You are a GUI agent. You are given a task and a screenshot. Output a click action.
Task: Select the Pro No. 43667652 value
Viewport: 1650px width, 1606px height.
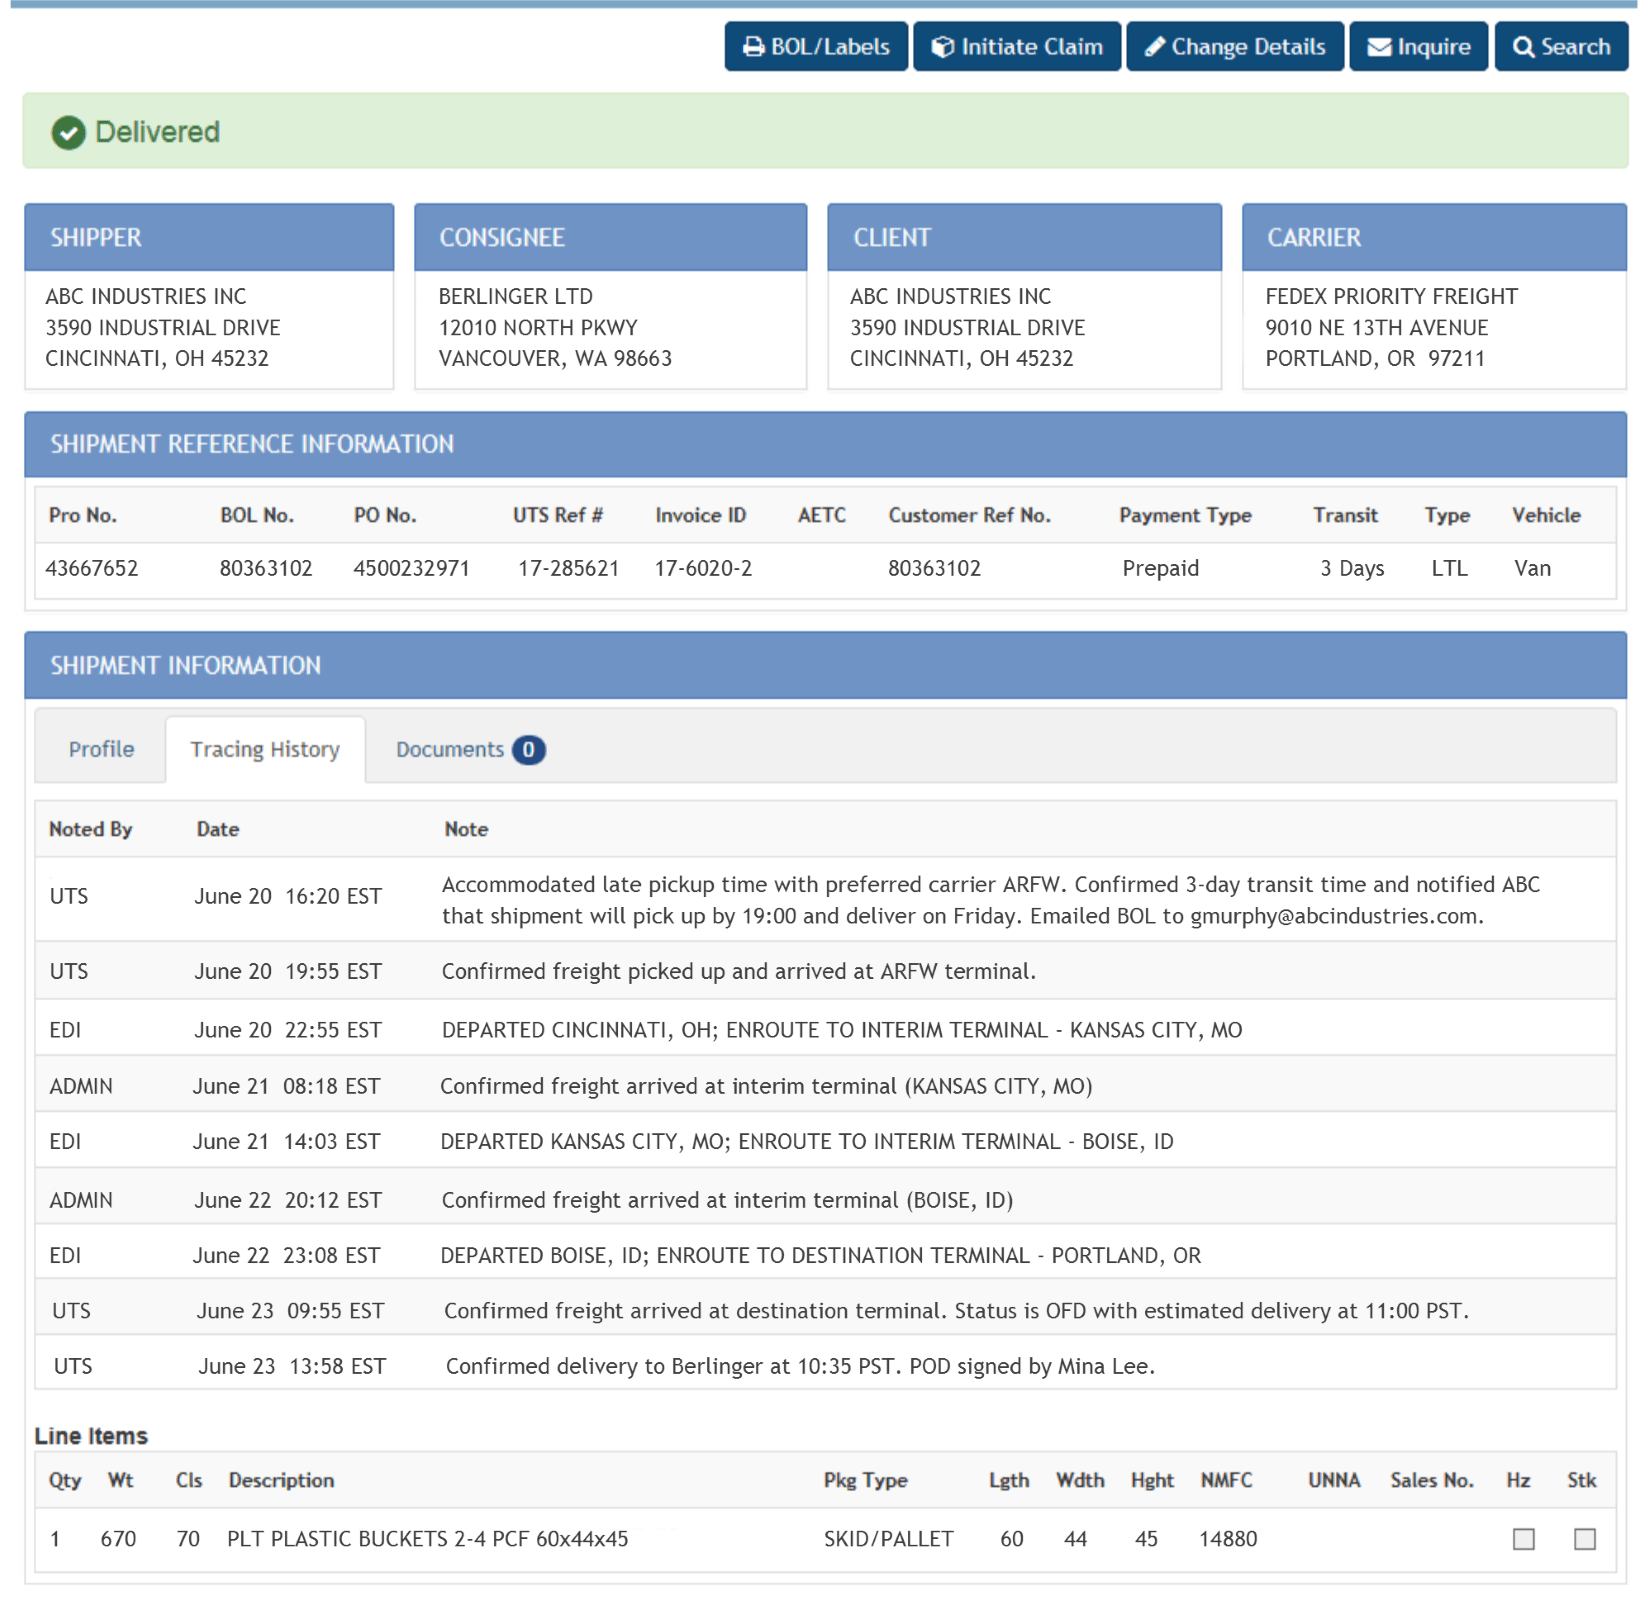[x=93, y=568]
